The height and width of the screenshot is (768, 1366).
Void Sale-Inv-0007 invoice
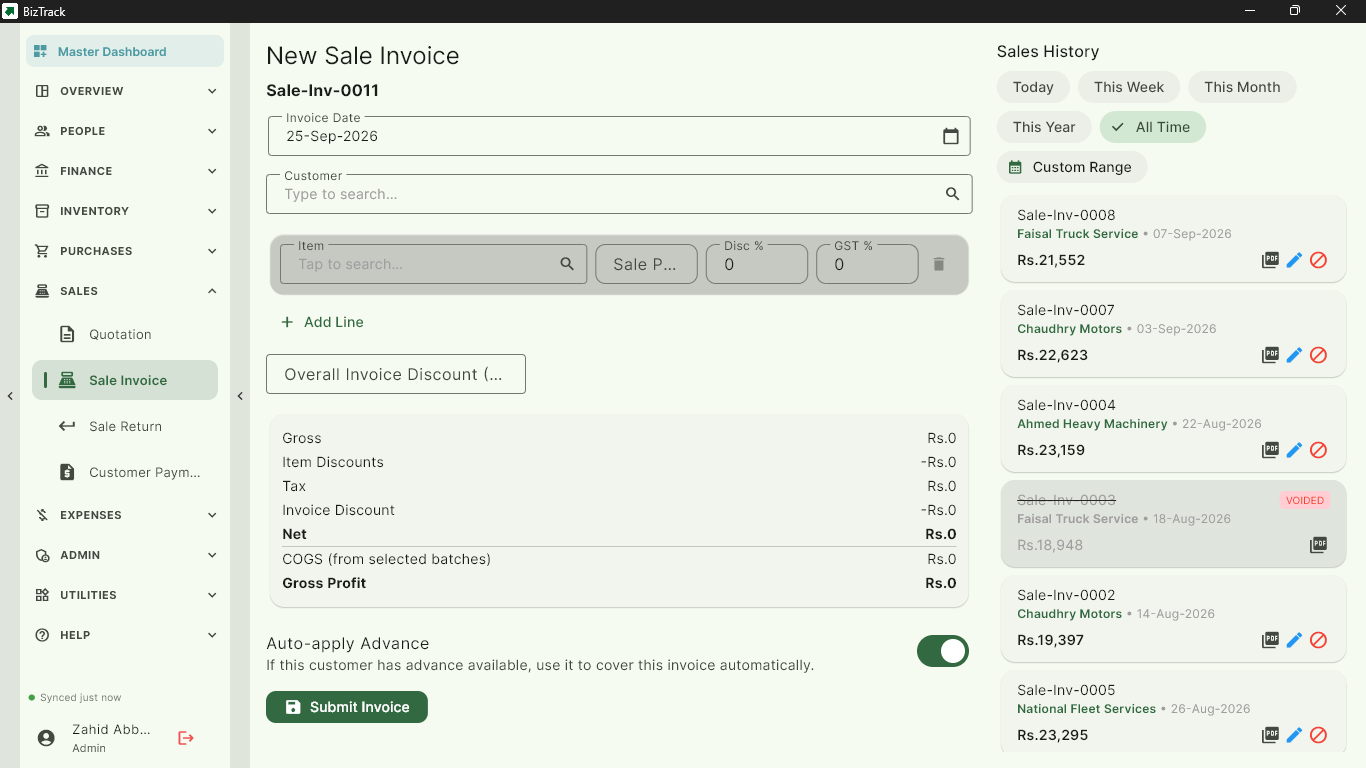pos(1318,355)
